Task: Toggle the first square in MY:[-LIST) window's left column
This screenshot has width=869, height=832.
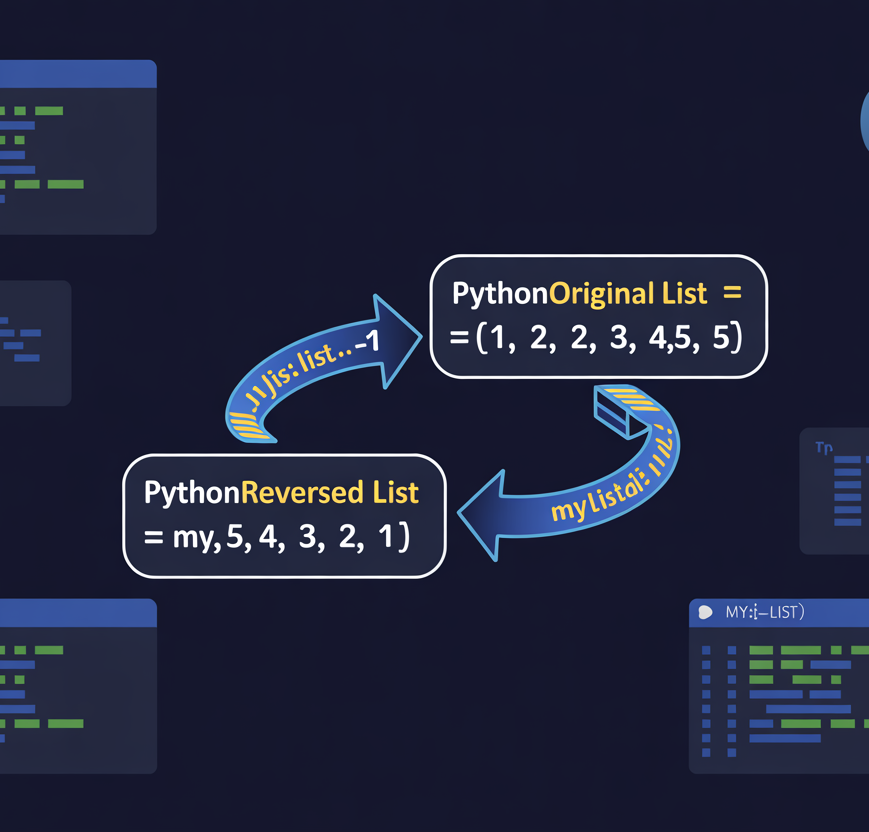Action: (706, 650)
